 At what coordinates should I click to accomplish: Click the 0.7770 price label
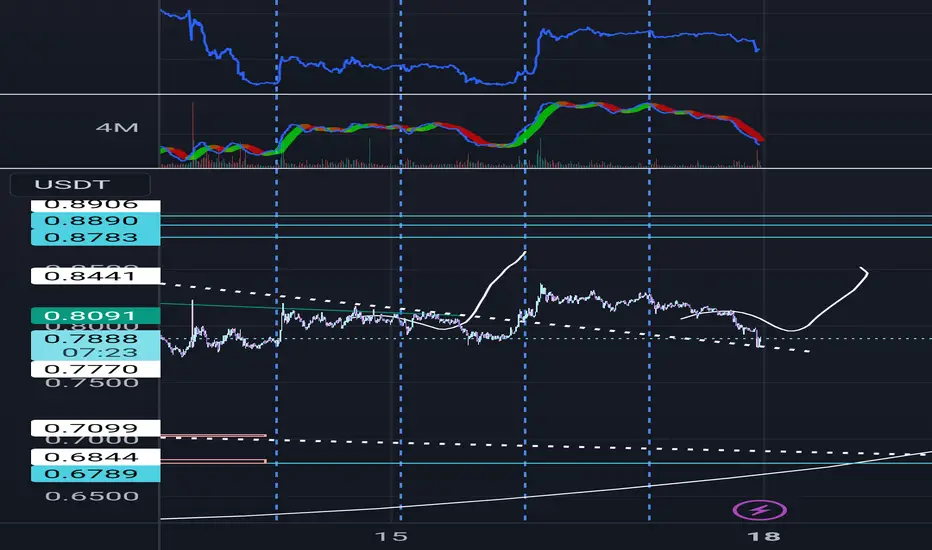95,369
